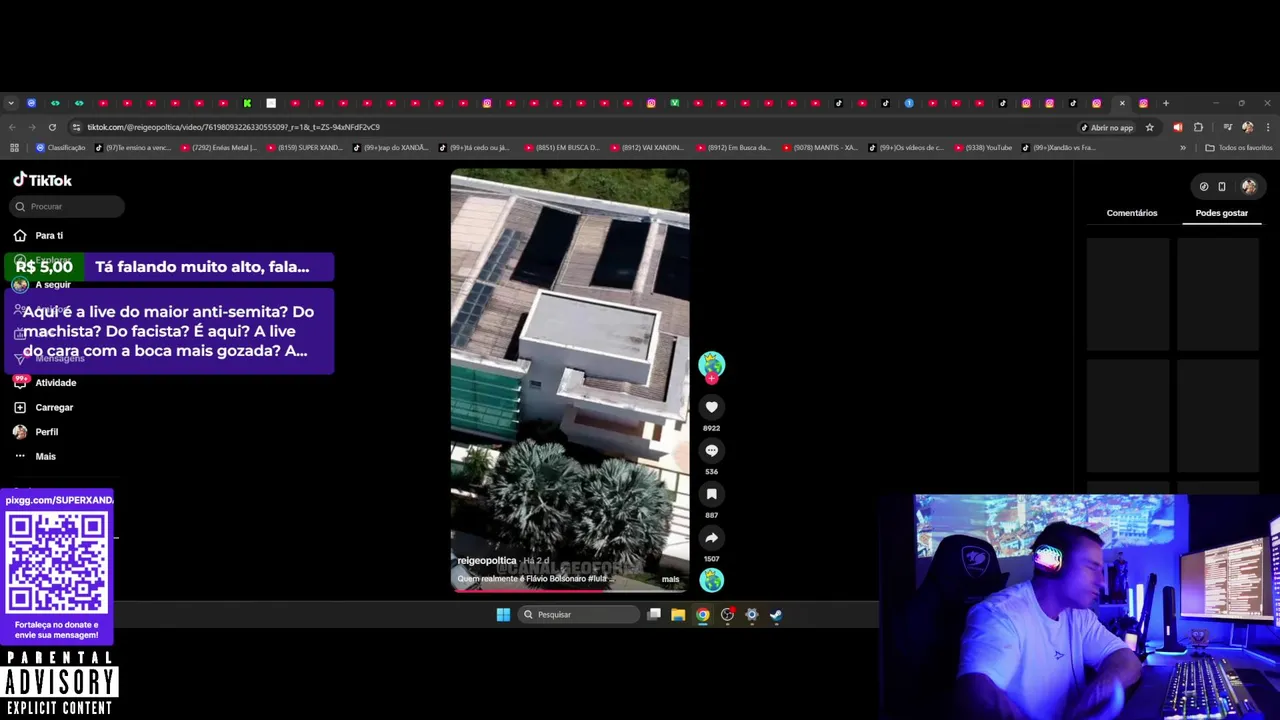Open the Todos os favoritos folder
The height and width of the screenshot is (720, 1280).
click(1239, 147)
